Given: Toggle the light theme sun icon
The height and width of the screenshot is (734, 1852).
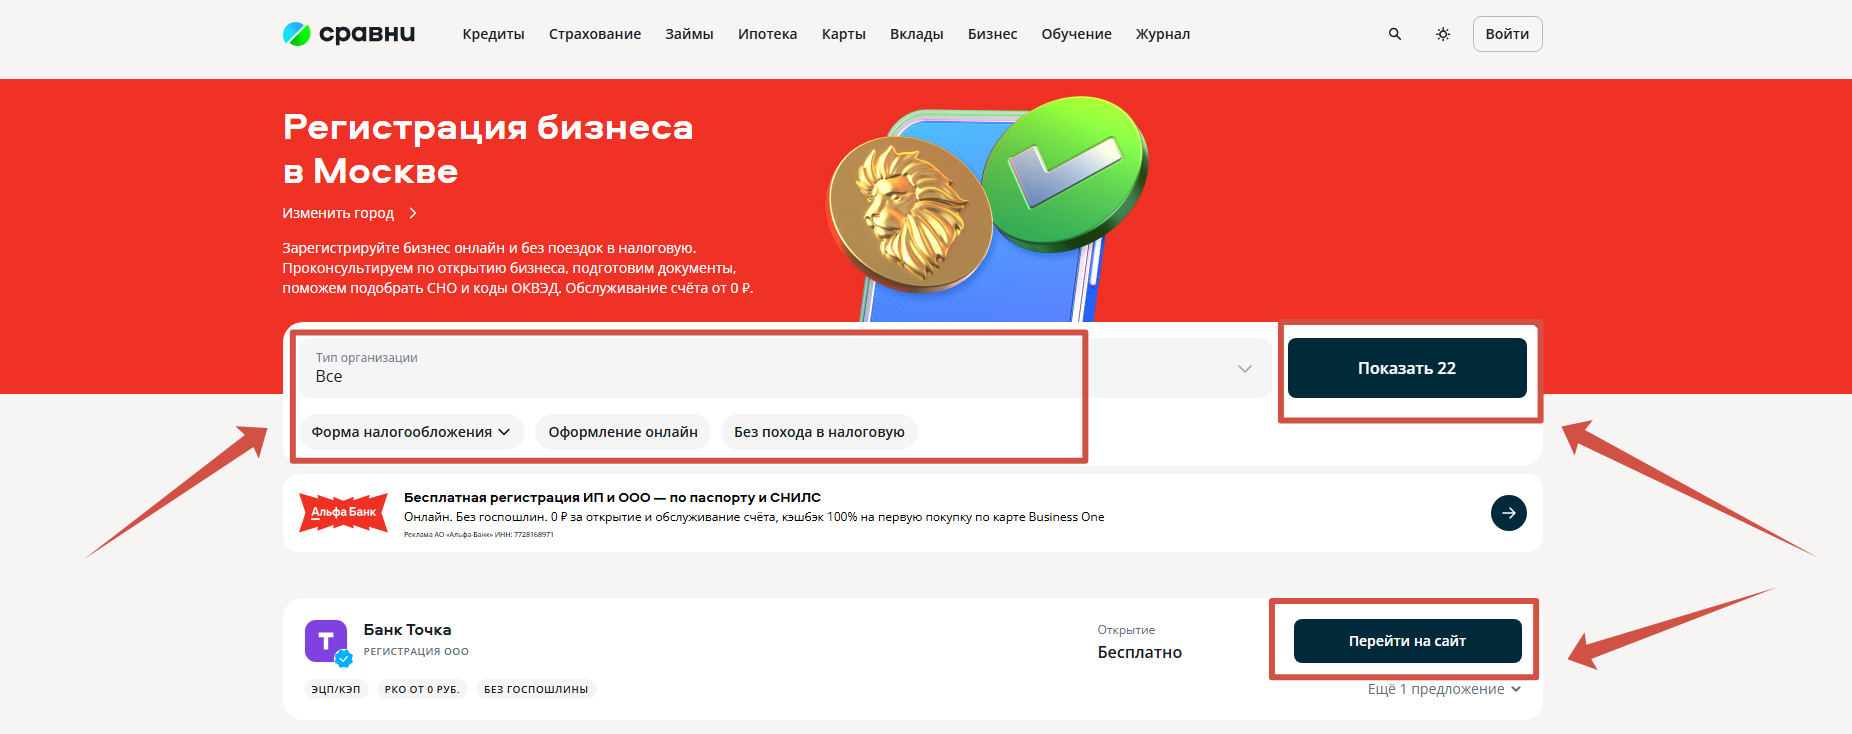Looking at the screenshot, I should 1443,34.
